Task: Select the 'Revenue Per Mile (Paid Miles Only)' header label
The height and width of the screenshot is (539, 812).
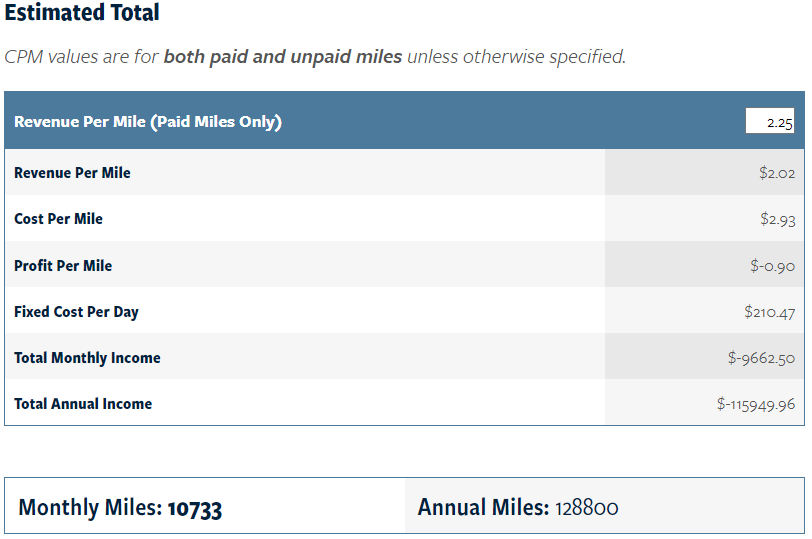Action: pos(148,122)
